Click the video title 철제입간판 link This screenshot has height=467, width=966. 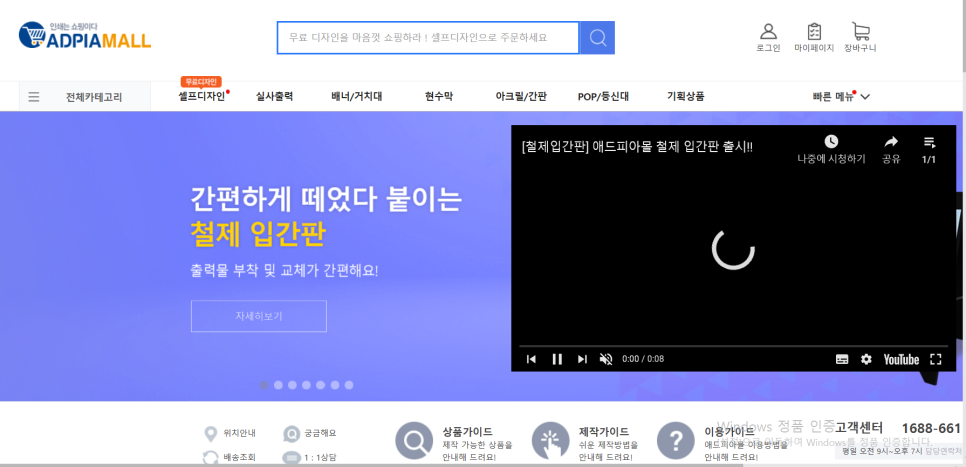[637, 147]
